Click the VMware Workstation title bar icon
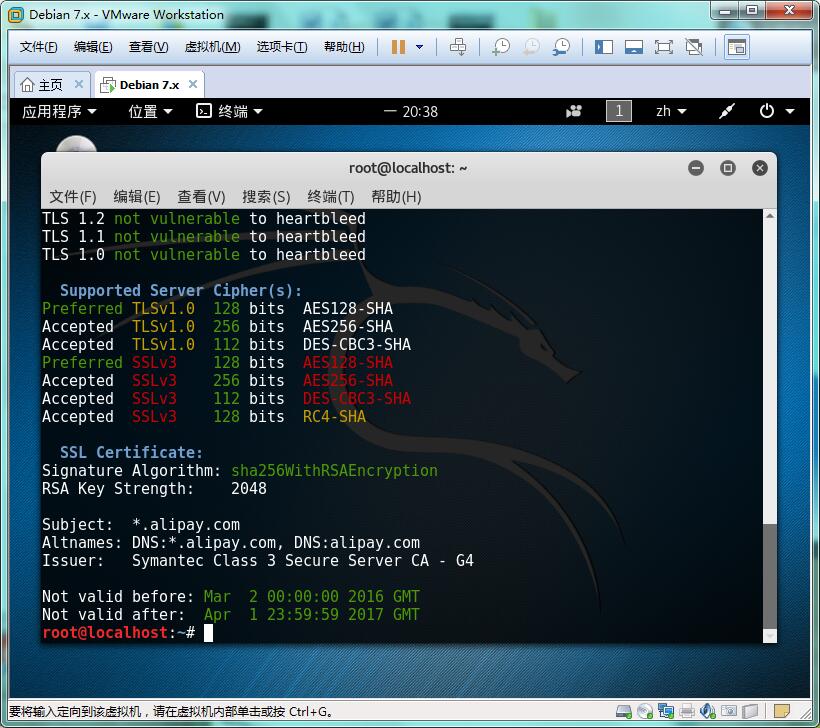The width and height of the screenshot is (820, 728). tap(16, 15)
